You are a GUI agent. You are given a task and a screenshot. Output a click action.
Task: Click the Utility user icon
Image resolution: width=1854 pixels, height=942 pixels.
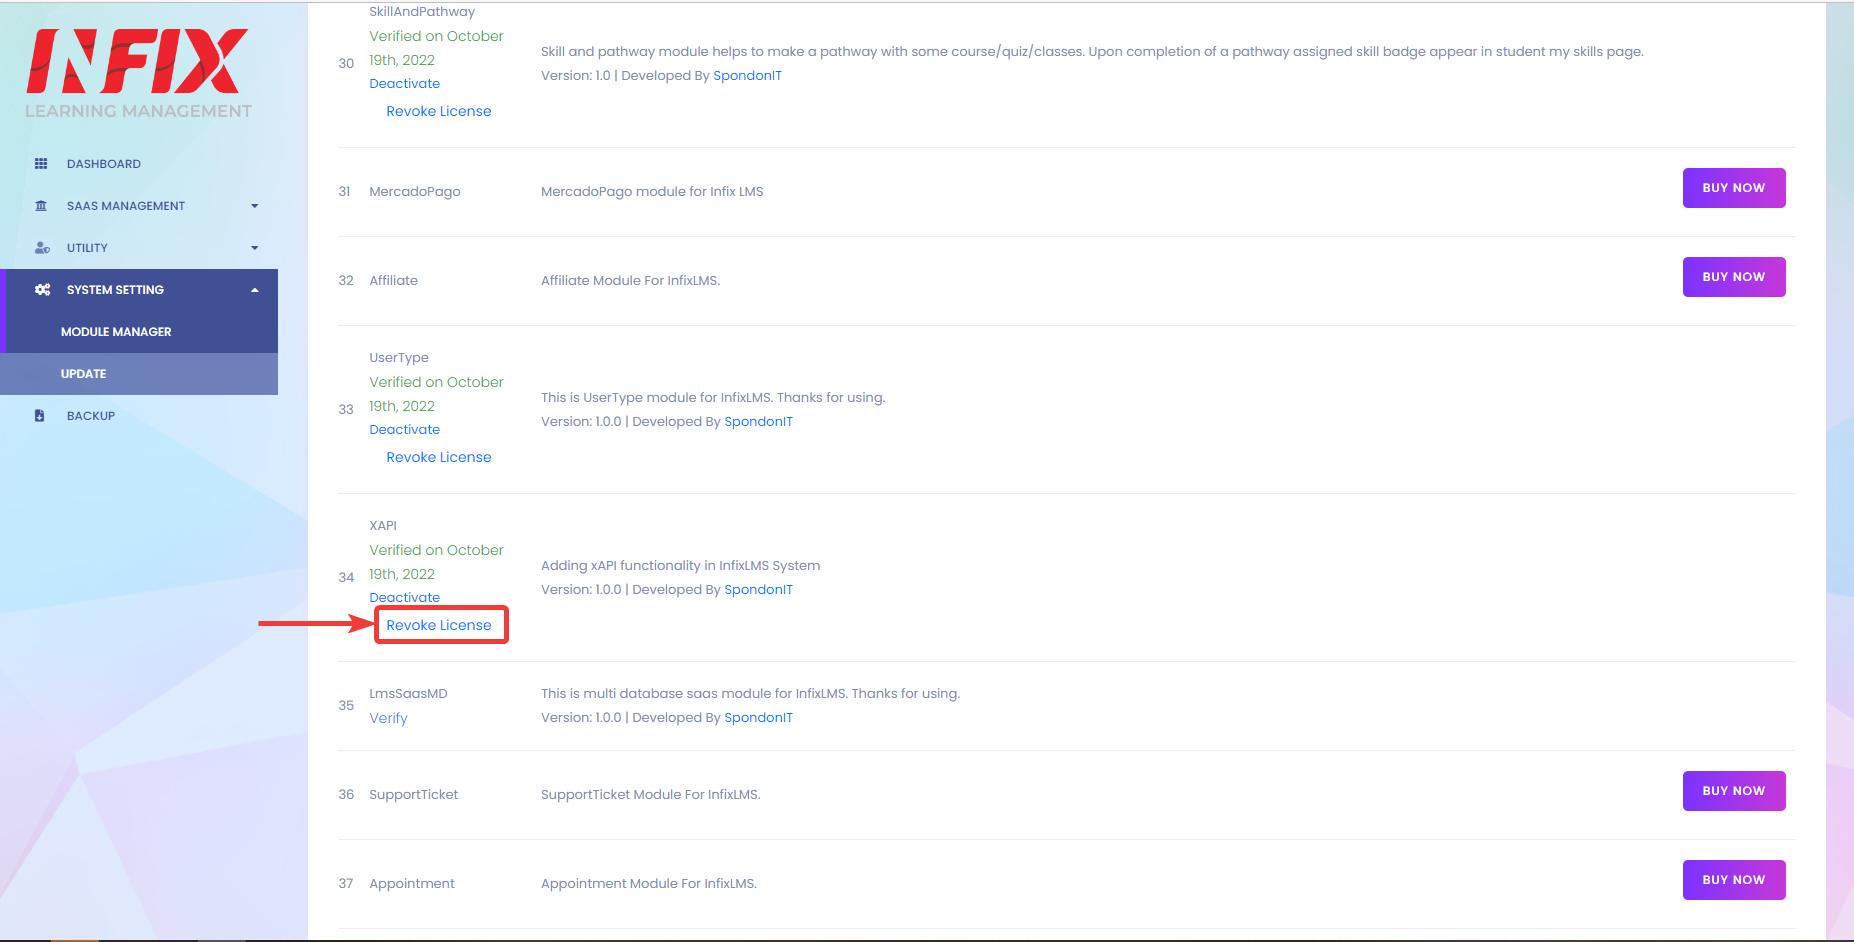point(42,248)
